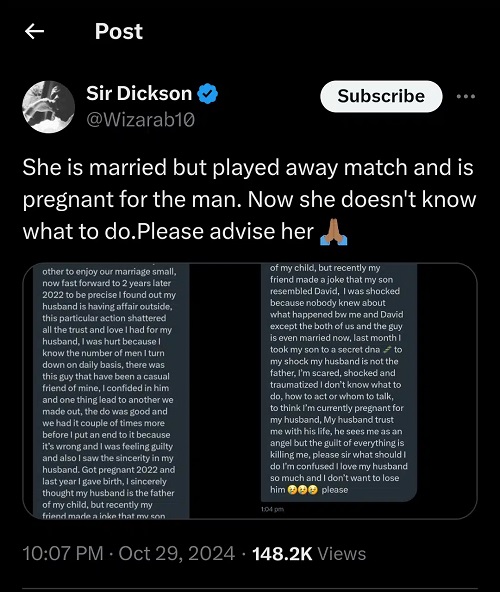Image resolution: width=500 pixels, height=592 pixels.
Task: Subscribe to Sir Dickson
Action: tap(381, 96)
